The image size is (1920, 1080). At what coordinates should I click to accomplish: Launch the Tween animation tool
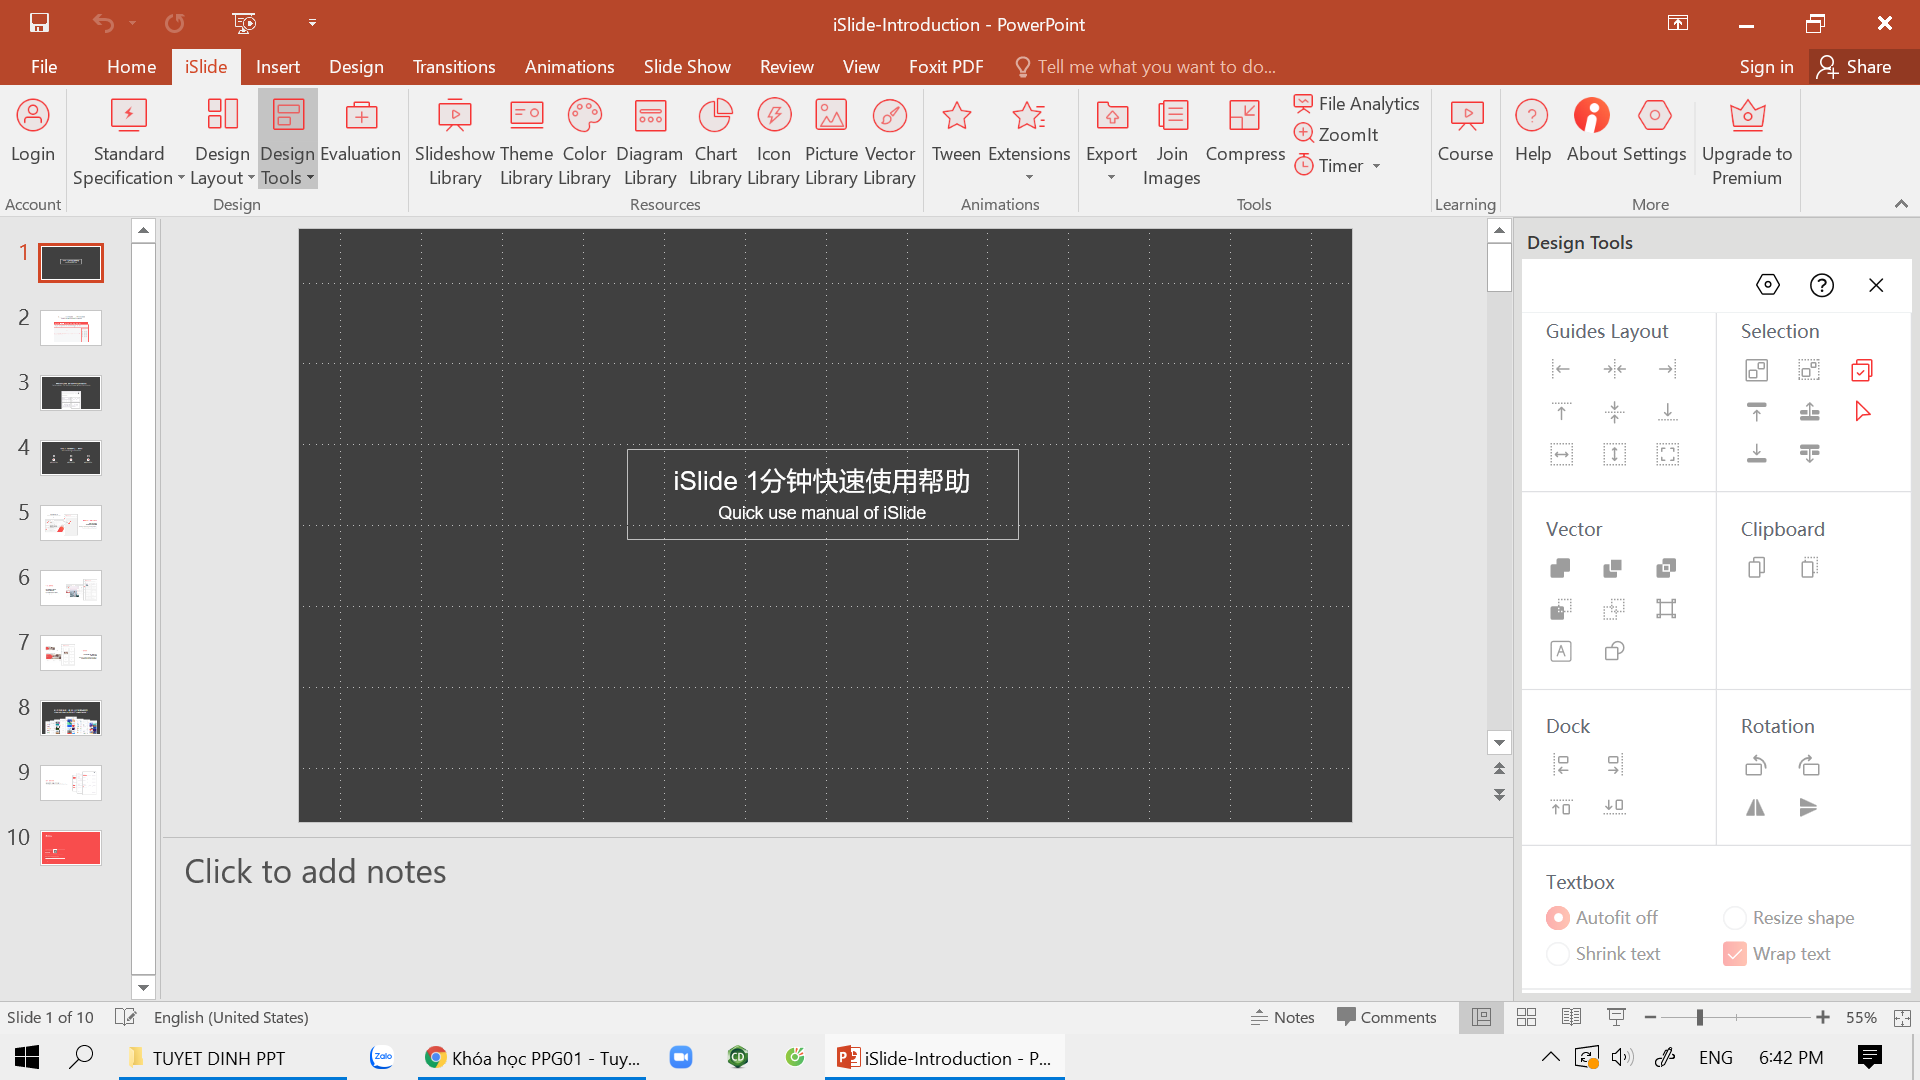[956, 130]
